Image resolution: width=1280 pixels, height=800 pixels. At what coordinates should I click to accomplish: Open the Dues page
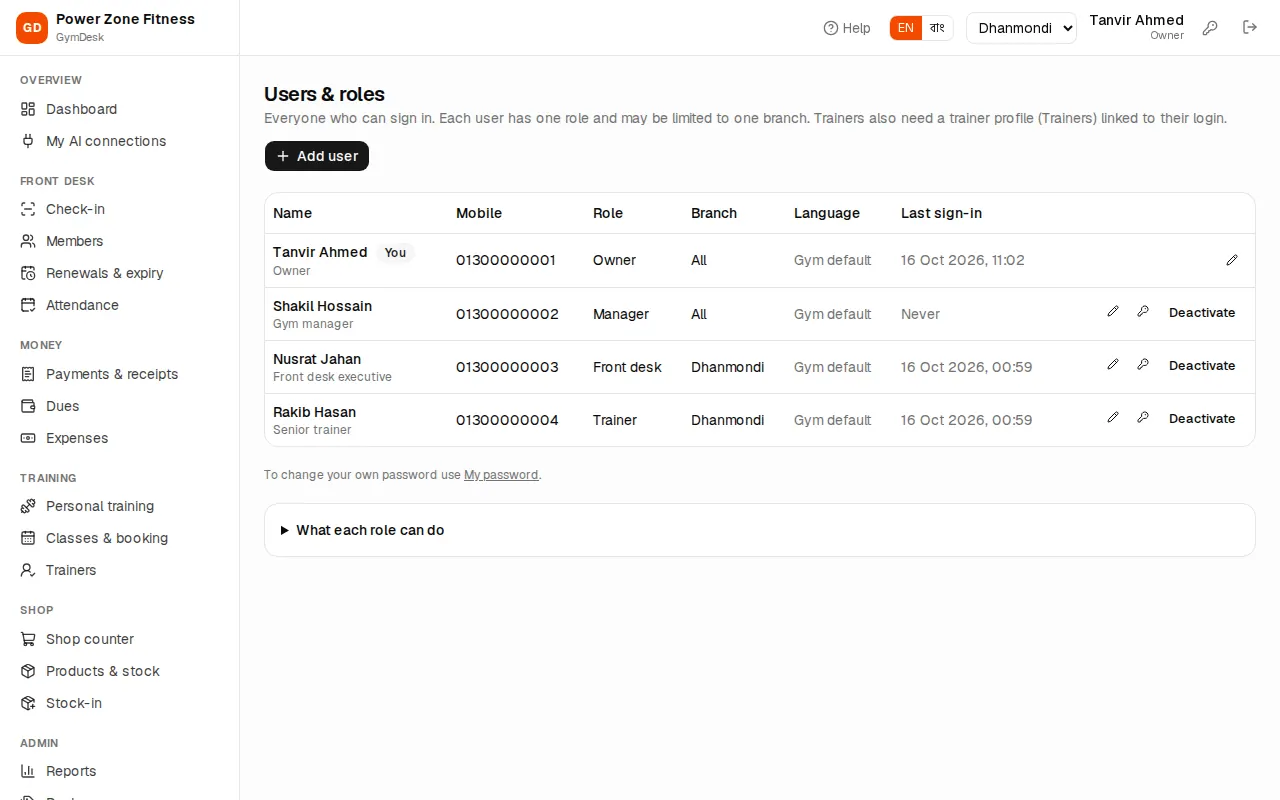120,406
